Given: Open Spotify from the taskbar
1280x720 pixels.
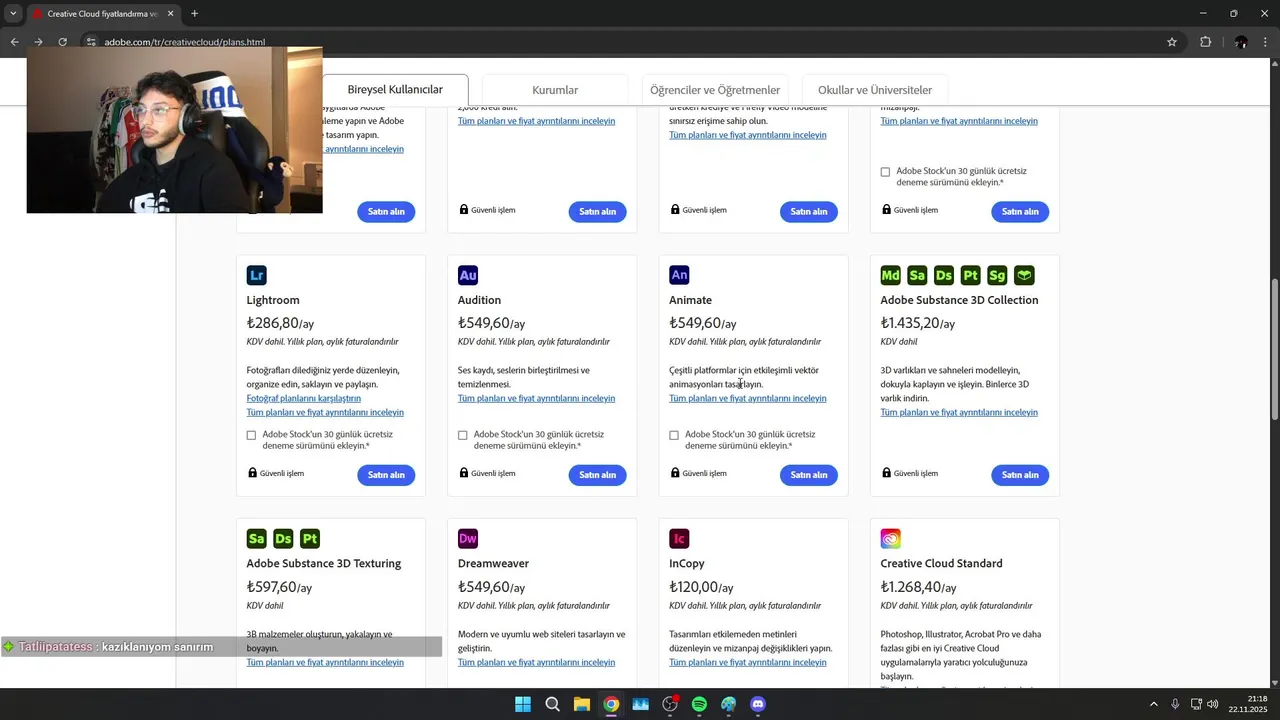Looking at the screenshot, I should (699, 704).
